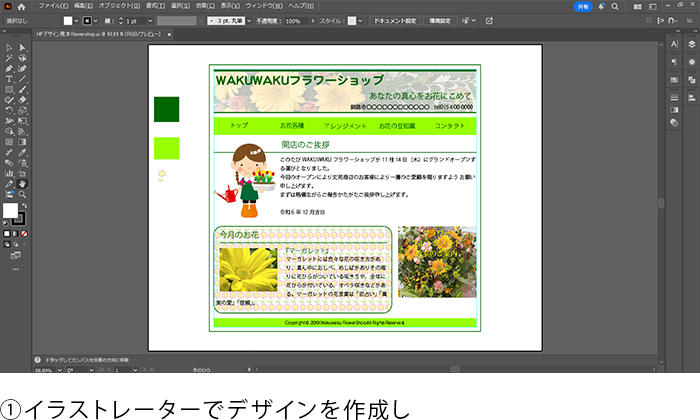This screenshot has height=420, width=700.
Task: Open the Paragraph panel icon
Action: [674, 62]
